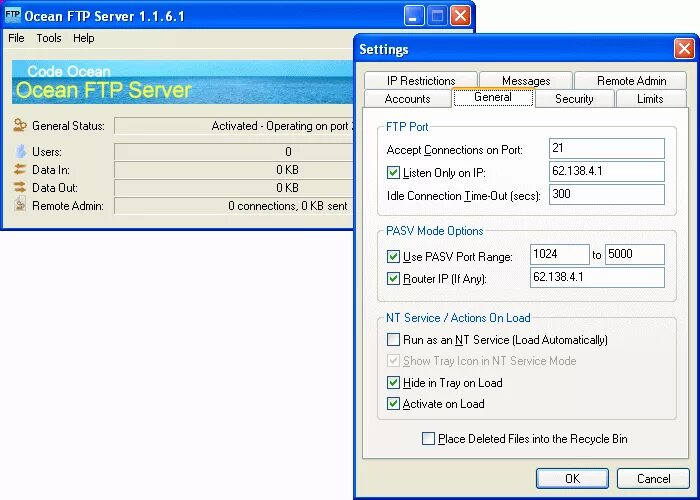
Task: Click the Router IP address field
Action: 597,277
